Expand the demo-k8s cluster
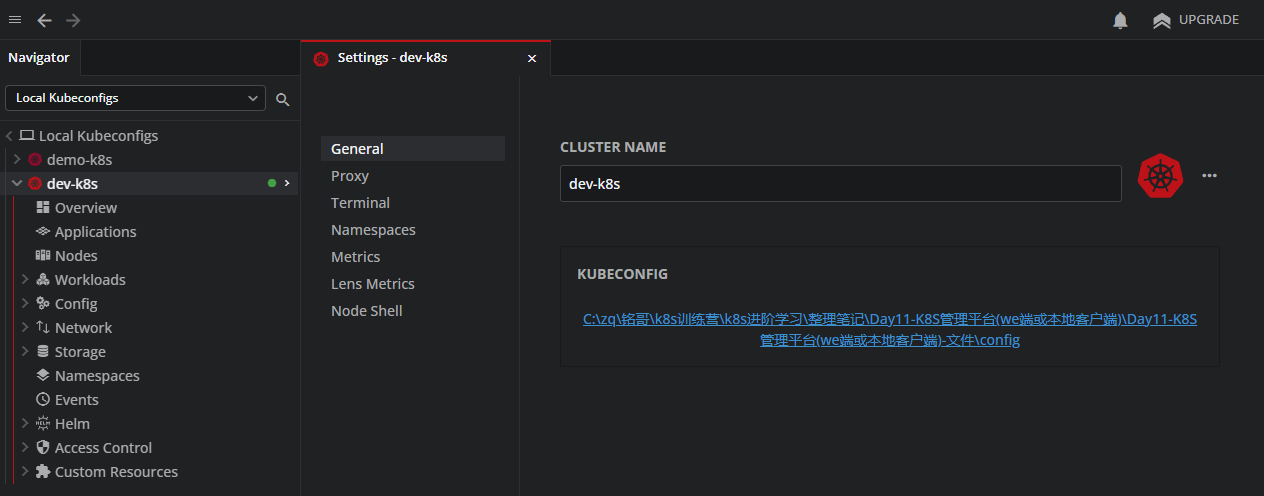 pos(17,160)
